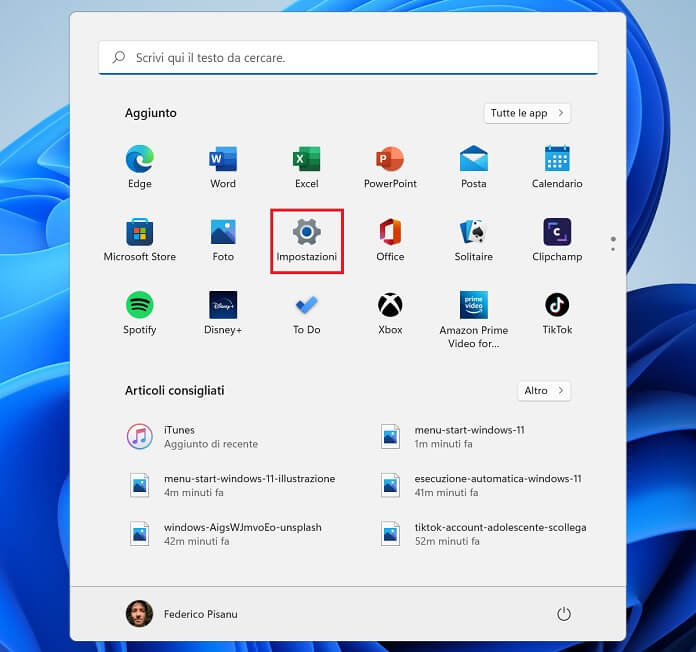
Task: Open the Excel app
Action: [306, 167]
